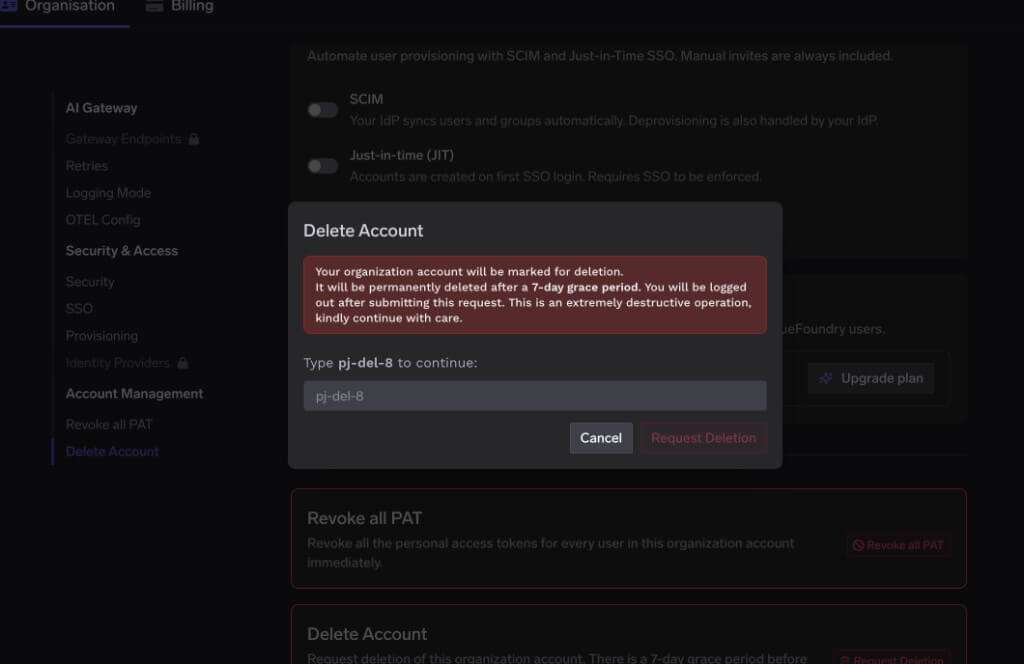This screenshot has height=664, width=1024.
Task: Click the Billing card icon
Action: 155,6
